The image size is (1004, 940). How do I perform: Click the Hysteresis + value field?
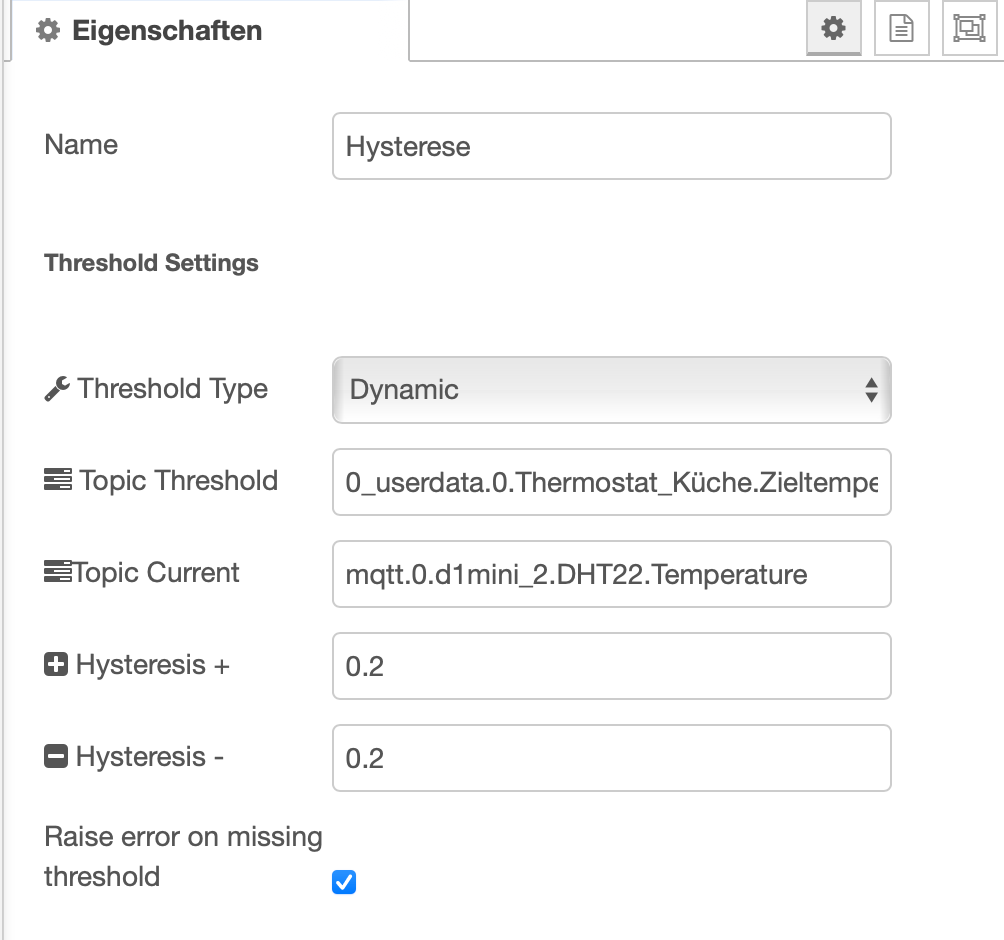click(611, 666)
